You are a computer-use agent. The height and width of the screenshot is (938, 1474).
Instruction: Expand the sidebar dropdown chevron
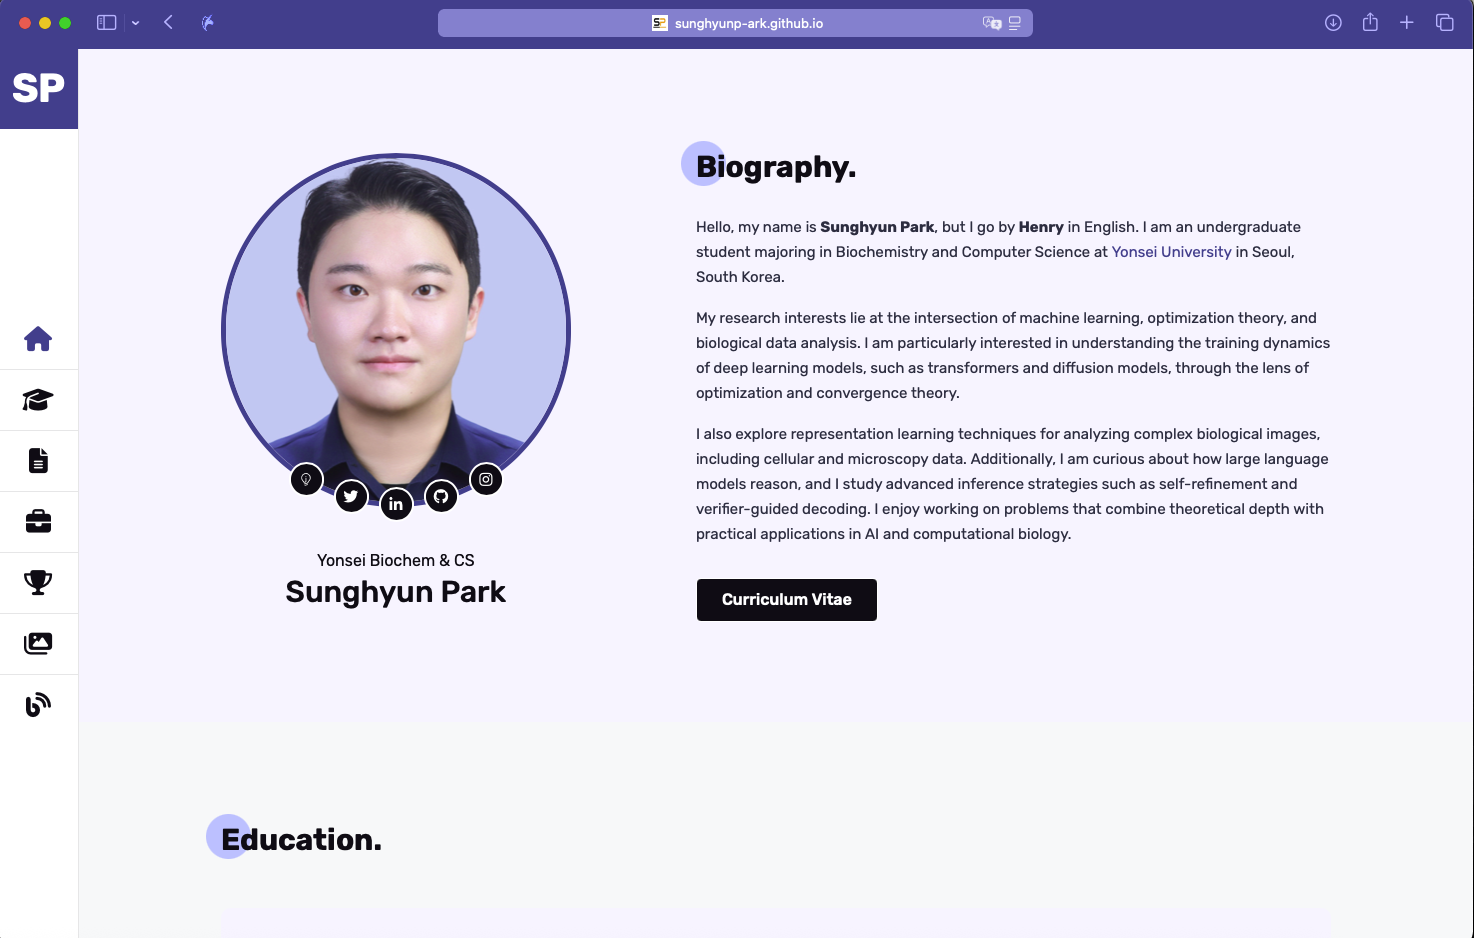[135, 23]
